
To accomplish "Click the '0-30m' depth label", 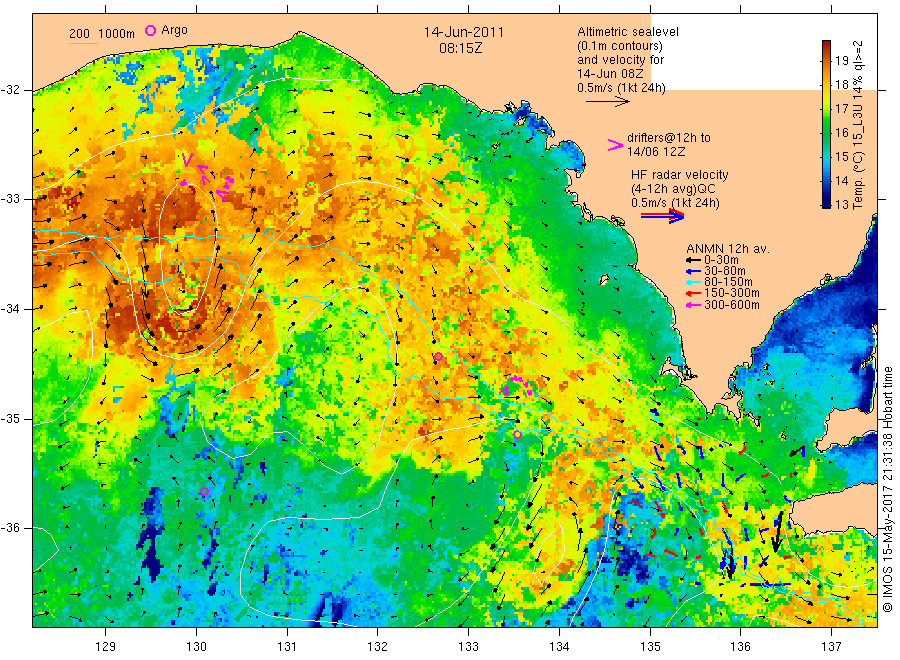I will (721, 259).
